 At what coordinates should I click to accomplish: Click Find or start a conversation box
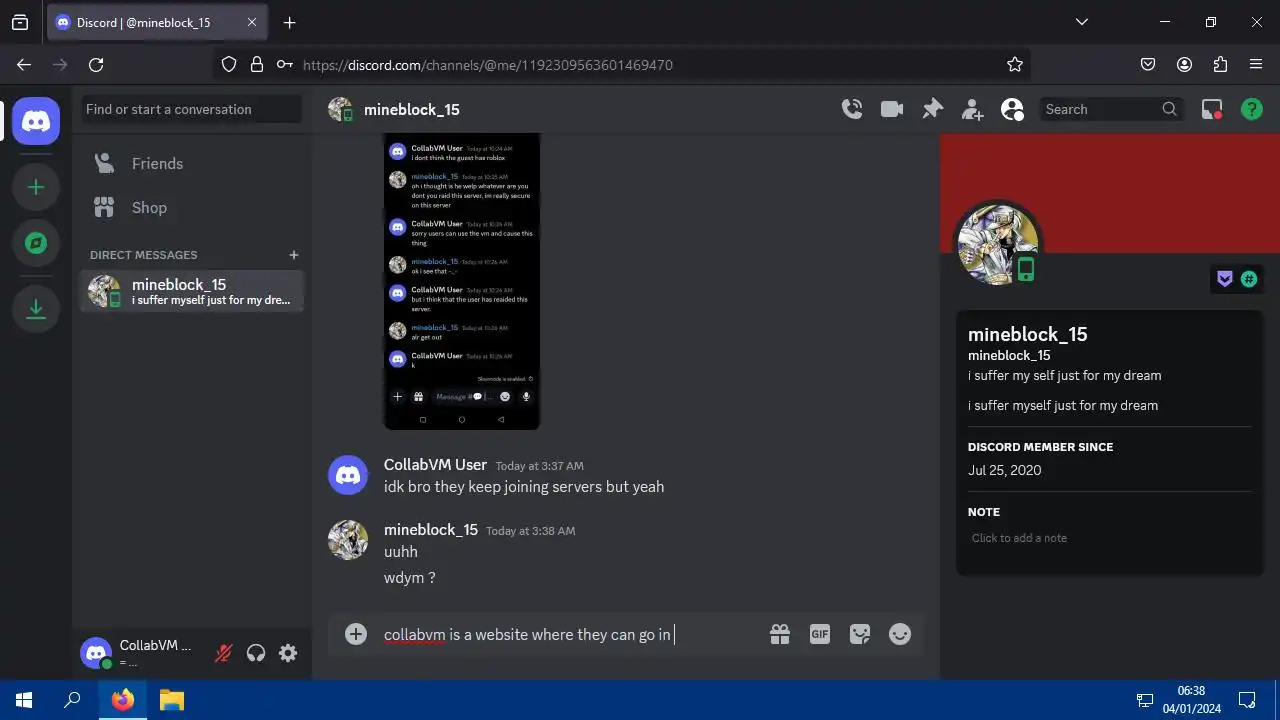click(x=192, y=109)
